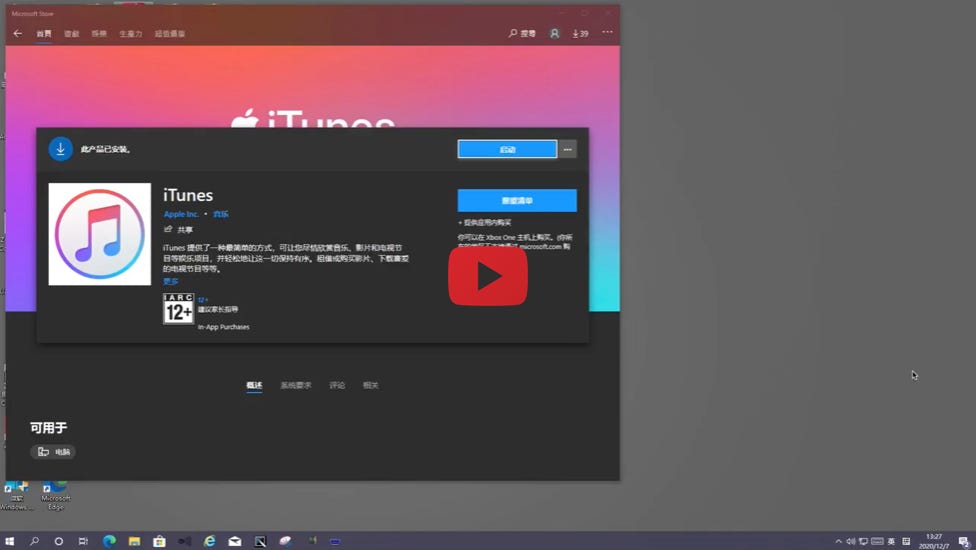This screenshot has height=550, width=976.
Task: Select the 概述 overview tab
Action: click(x=254, y=385)
